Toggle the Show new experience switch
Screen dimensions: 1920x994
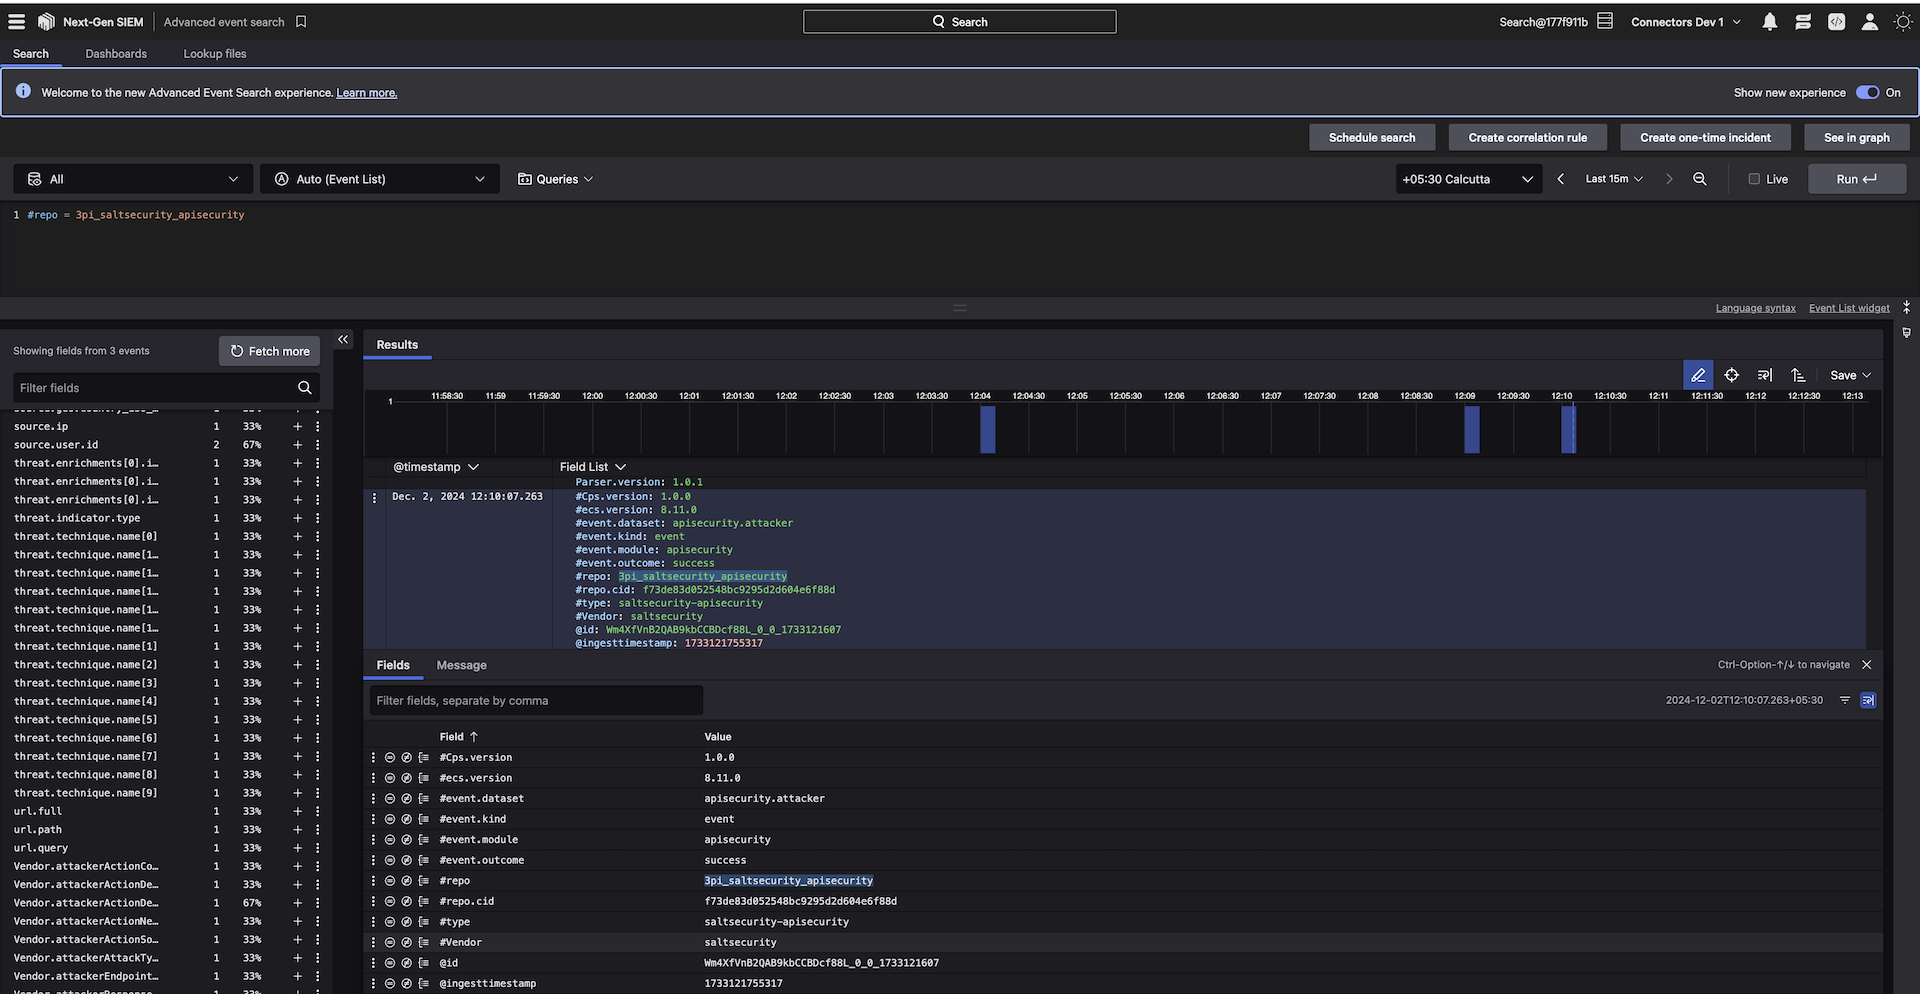(1867, 92)
